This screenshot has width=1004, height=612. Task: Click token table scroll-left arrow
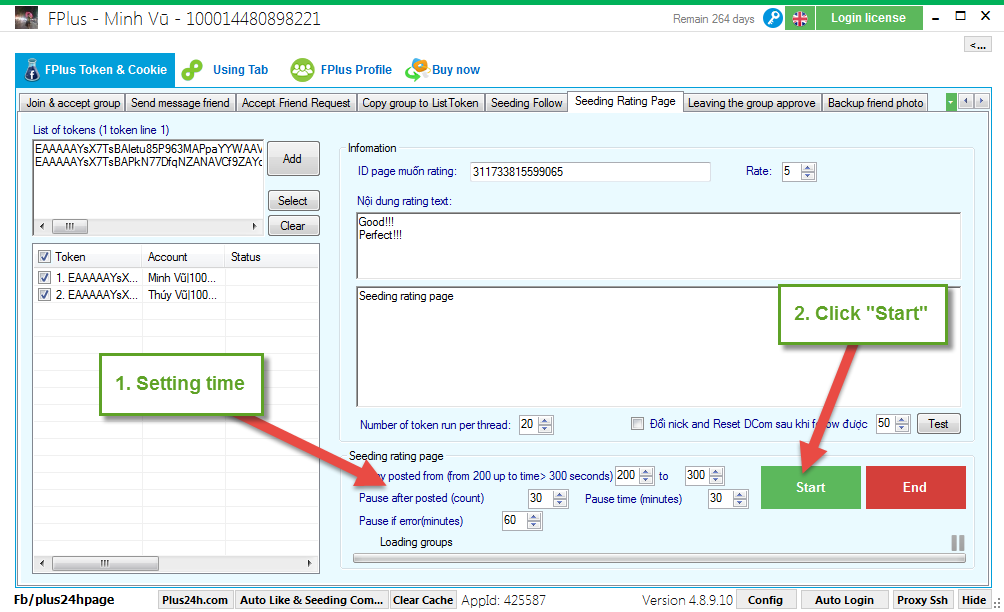(42, 563)
